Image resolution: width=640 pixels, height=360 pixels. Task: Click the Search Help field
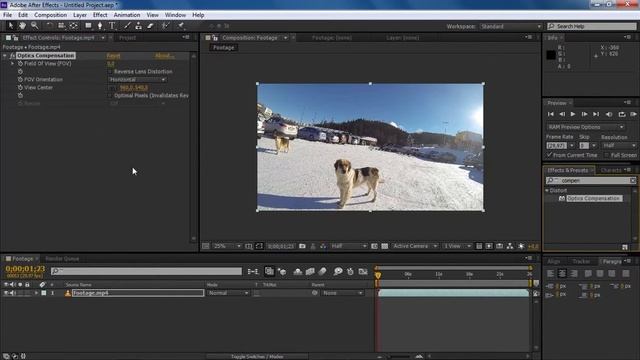click(x=591, y=27)
